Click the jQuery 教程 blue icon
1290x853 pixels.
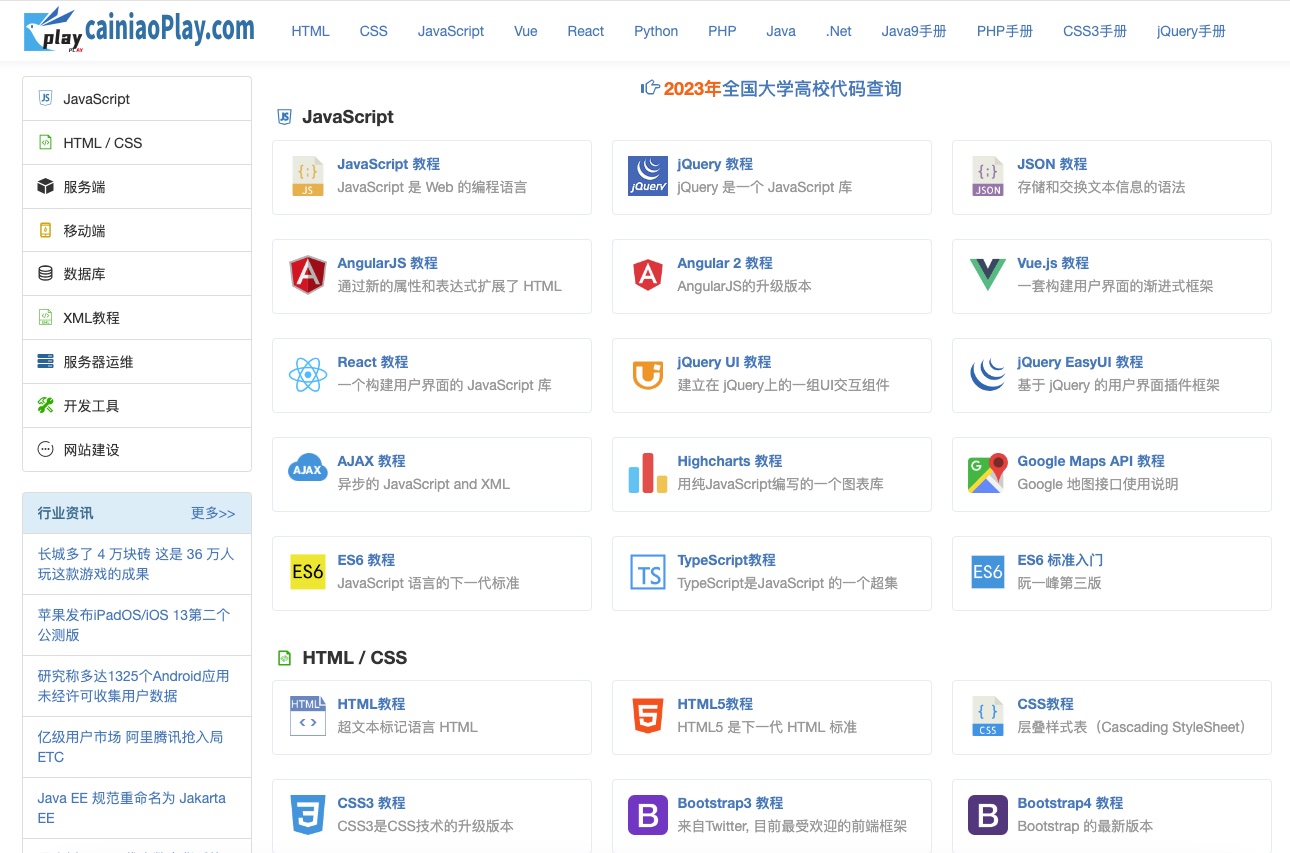(x=648, y=176)
